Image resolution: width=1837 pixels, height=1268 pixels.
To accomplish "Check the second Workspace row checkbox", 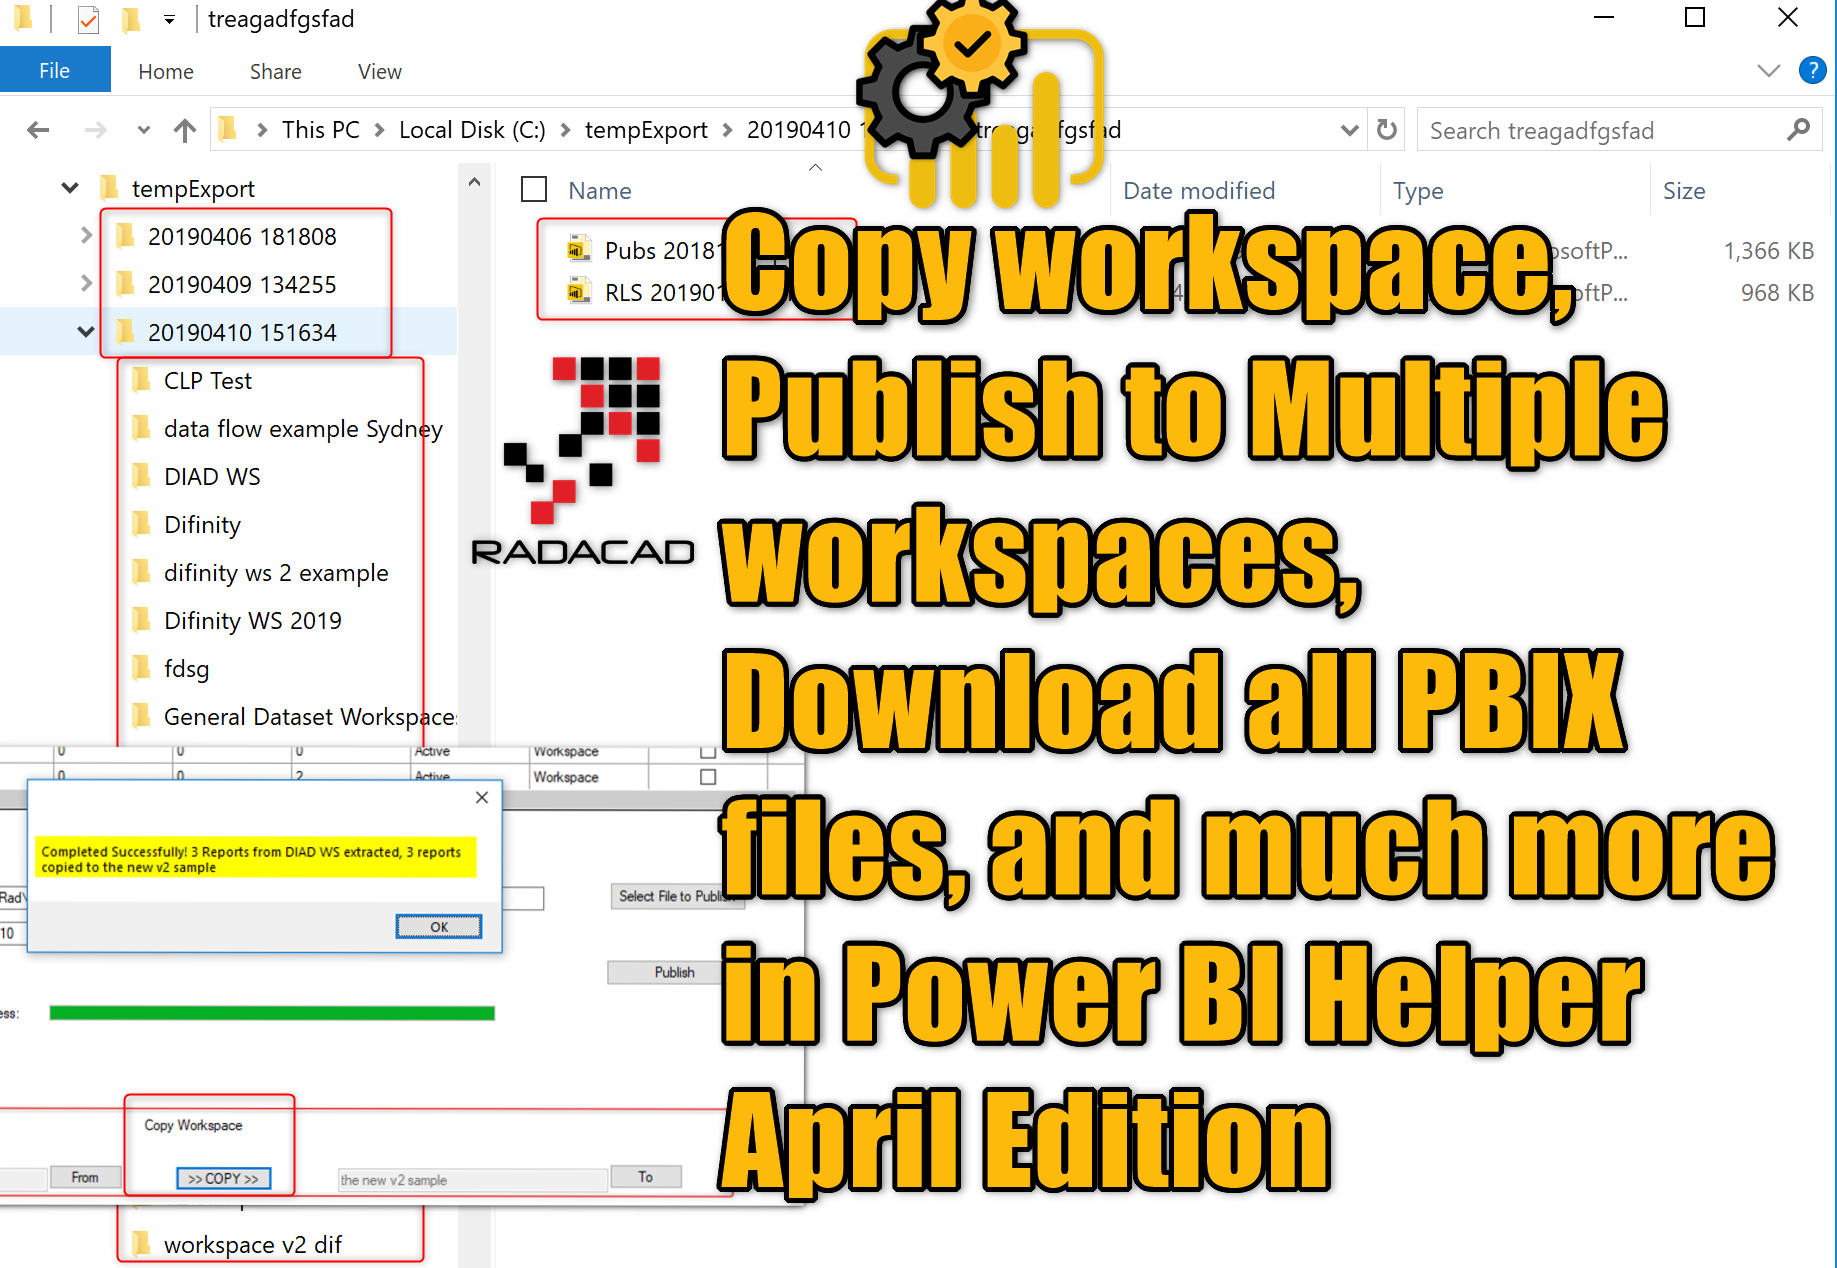I will click(708, 777).
